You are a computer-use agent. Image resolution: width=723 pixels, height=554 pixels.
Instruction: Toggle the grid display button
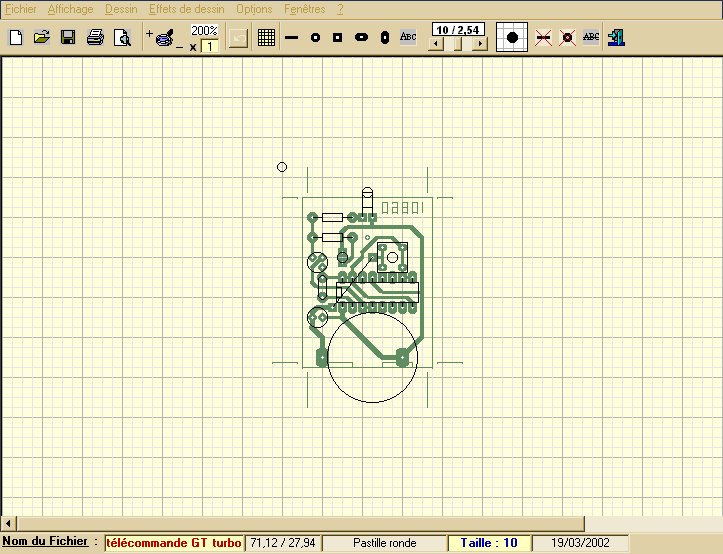pyautogui.click(x=266, y=38)
